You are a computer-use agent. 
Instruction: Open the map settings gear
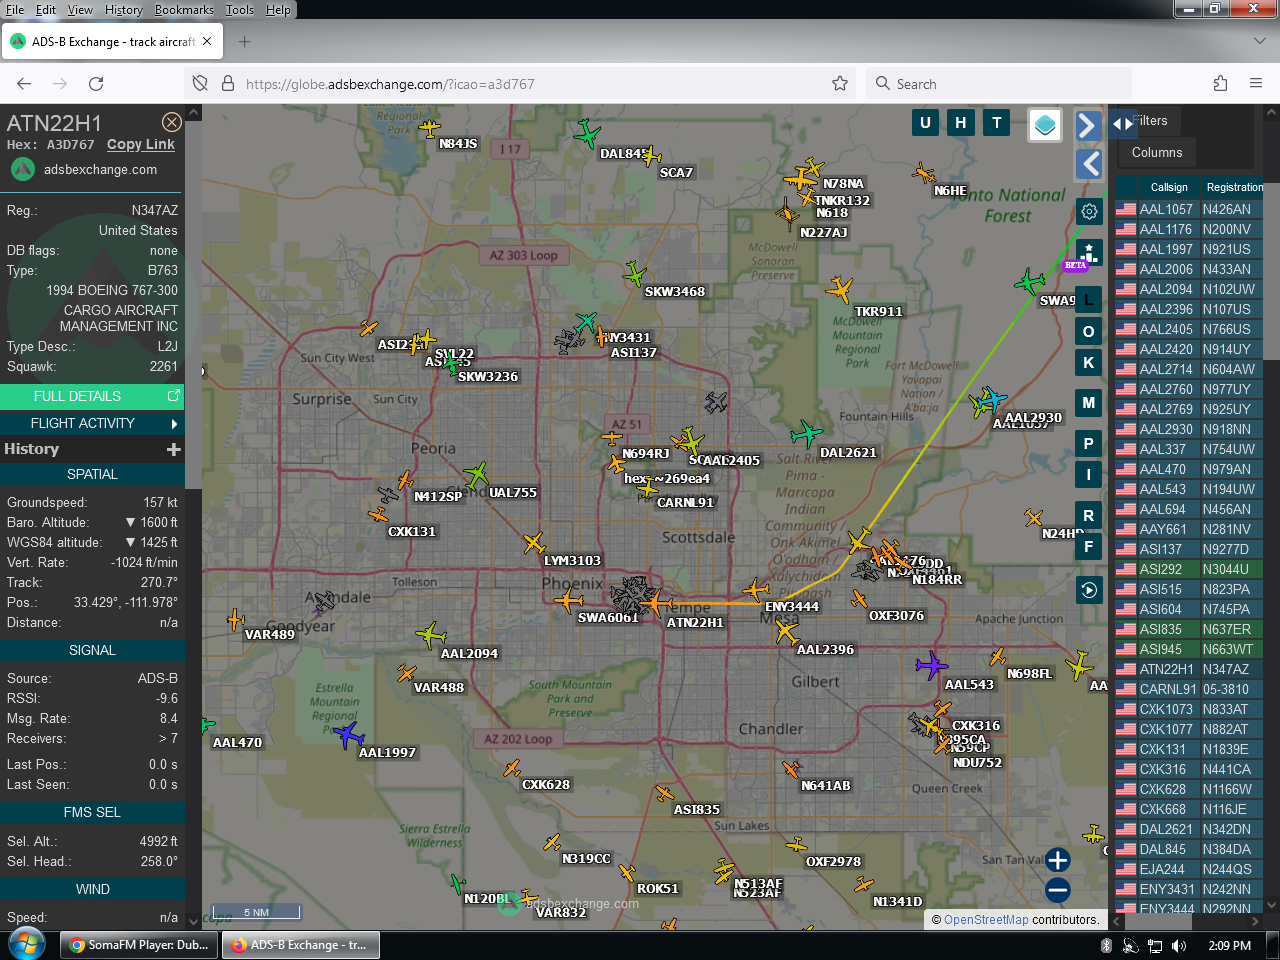coord(1089,211)
